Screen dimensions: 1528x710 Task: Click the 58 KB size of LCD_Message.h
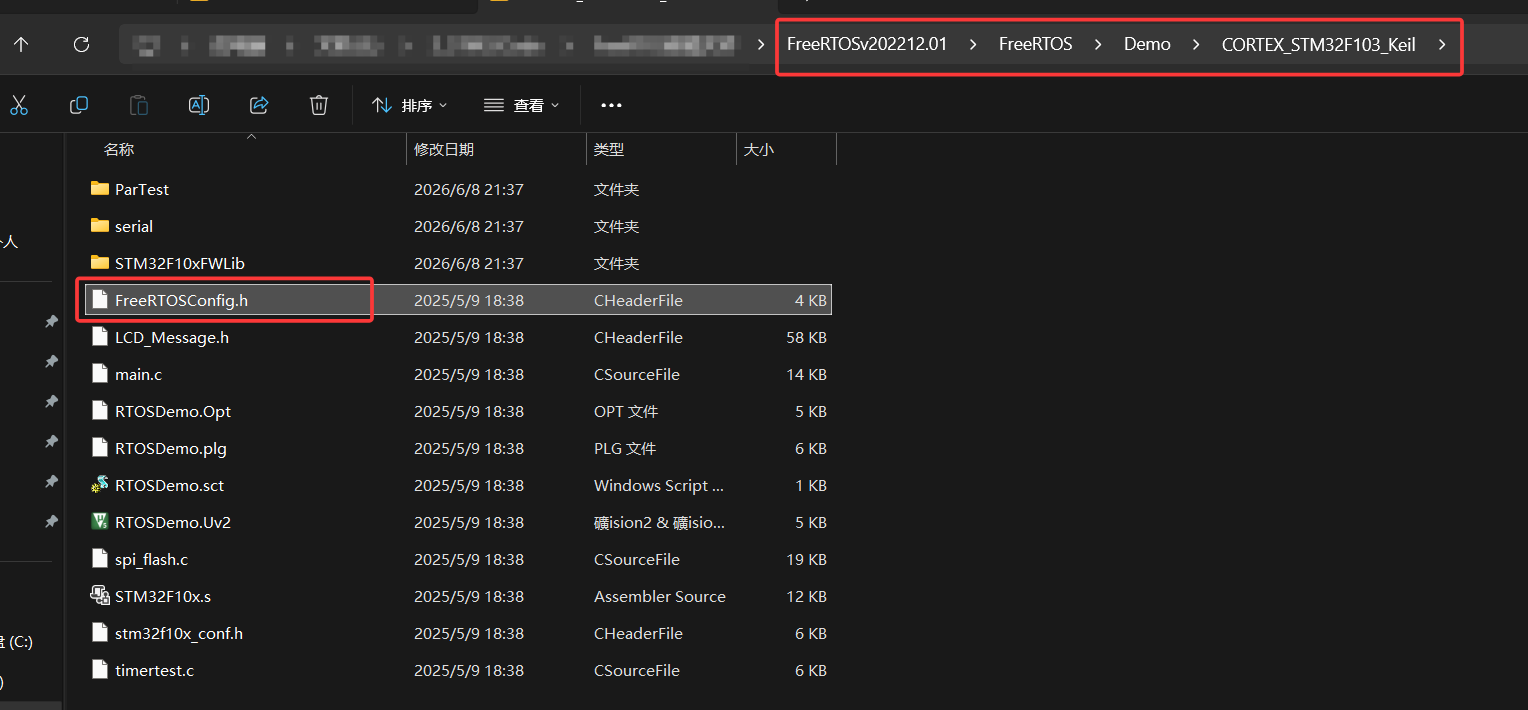tap(806, 337)
